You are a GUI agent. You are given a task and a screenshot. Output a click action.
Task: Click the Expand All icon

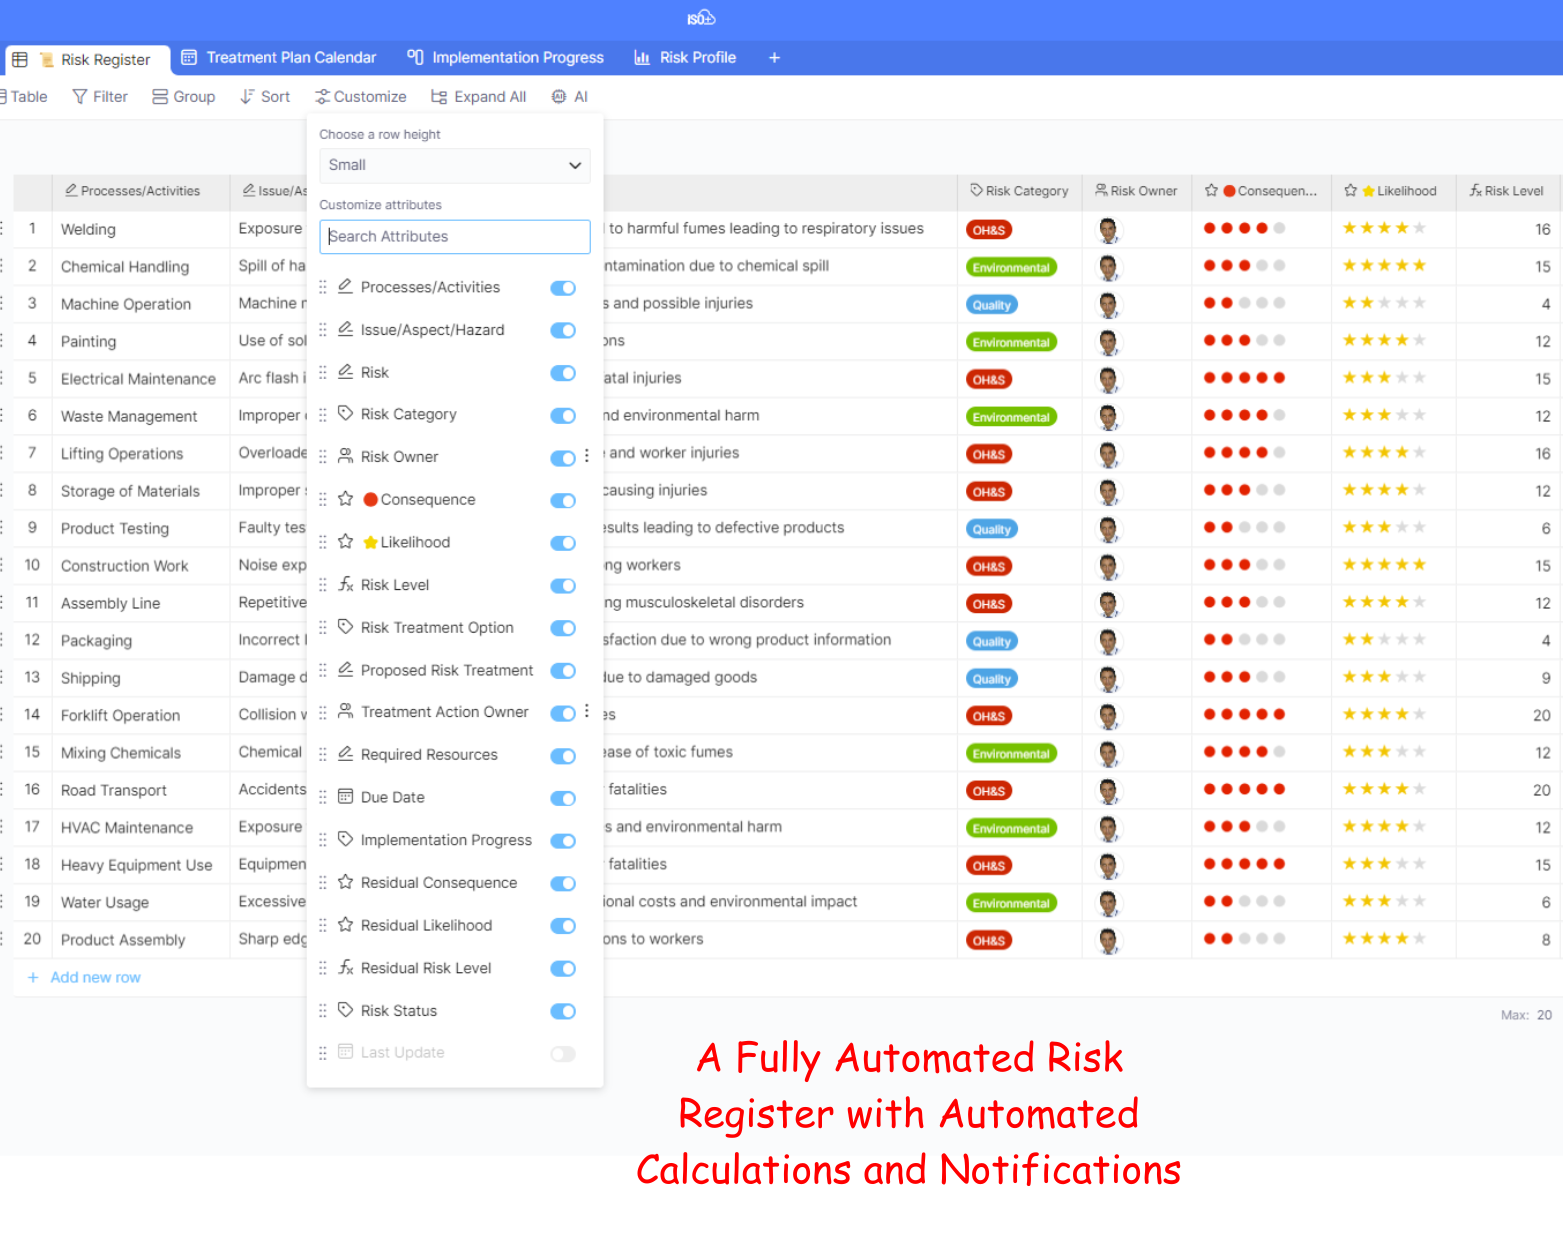tap(439, 97)
